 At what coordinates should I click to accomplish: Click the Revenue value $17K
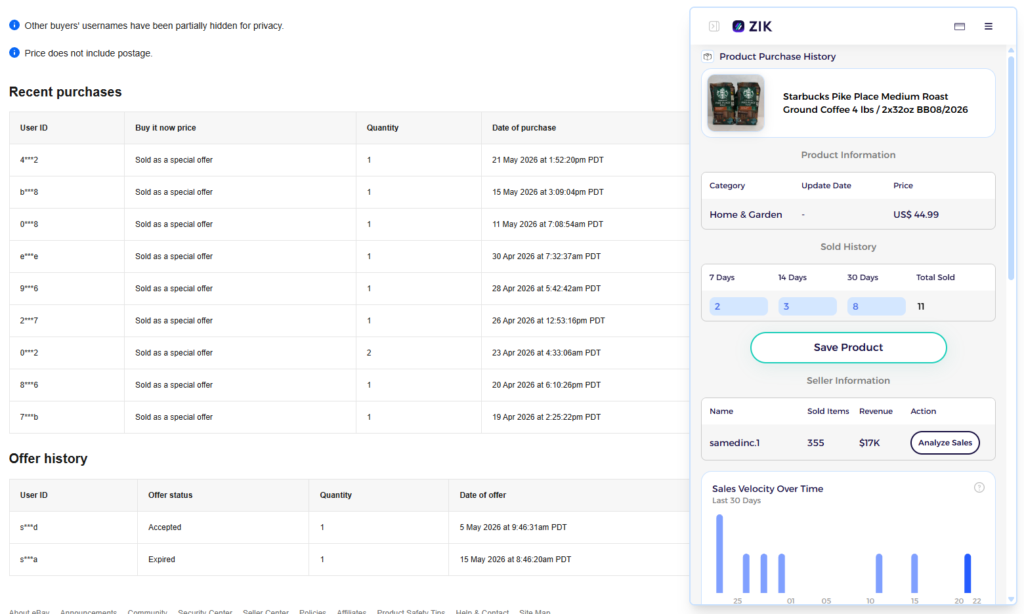tap(869, 443)
